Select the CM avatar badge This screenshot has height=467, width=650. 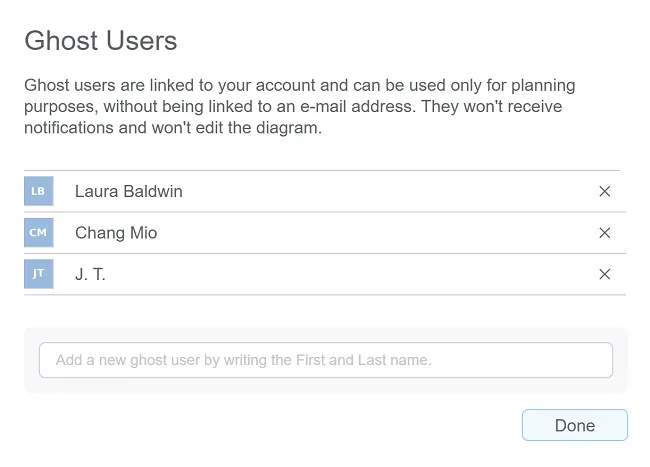tap(38, 233)
